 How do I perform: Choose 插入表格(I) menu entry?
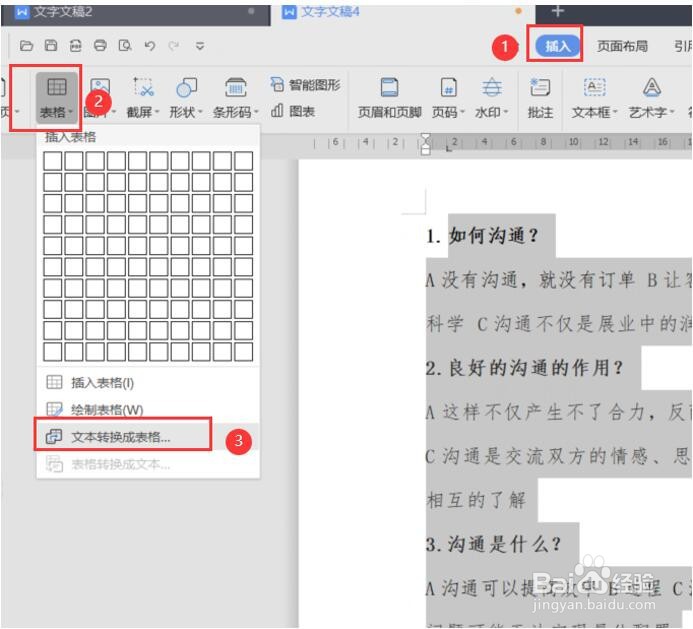point(148,382)
